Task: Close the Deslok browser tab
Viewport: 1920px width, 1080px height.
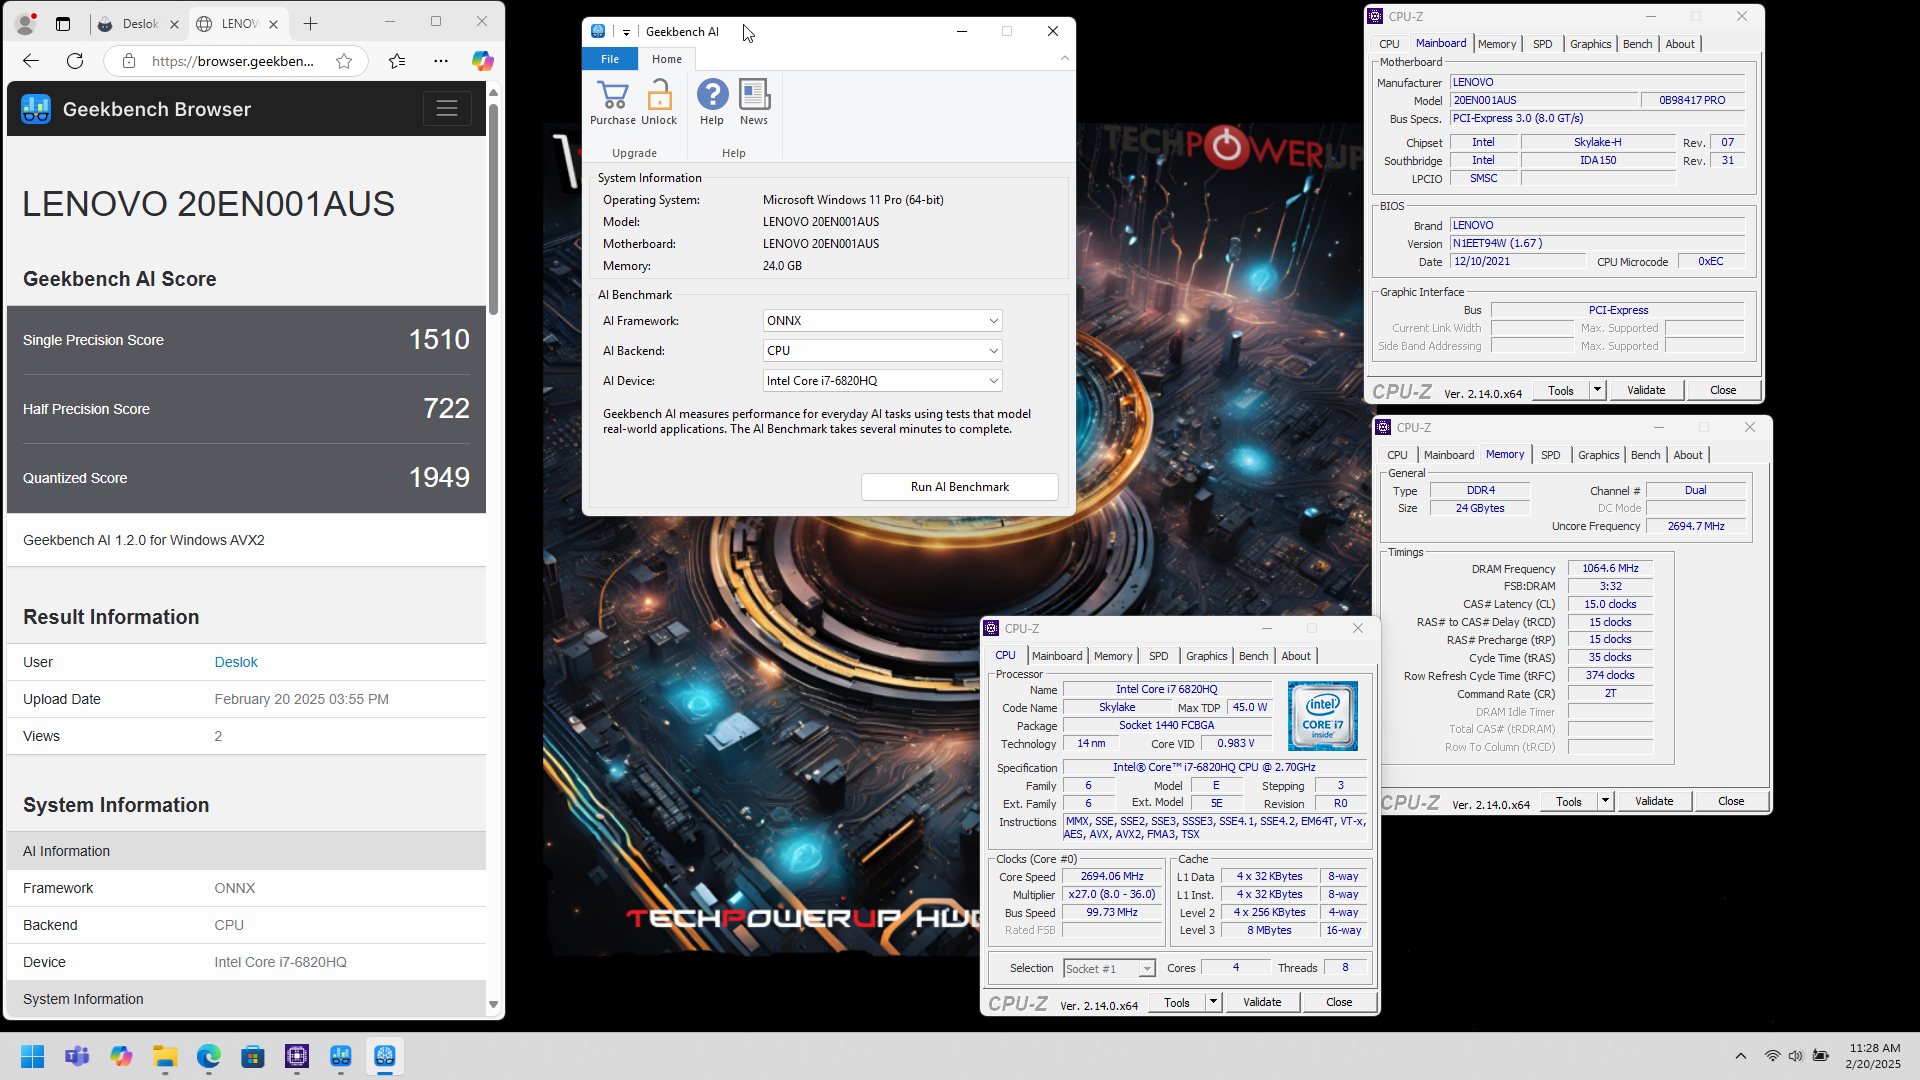Action: tap(174, 23)
